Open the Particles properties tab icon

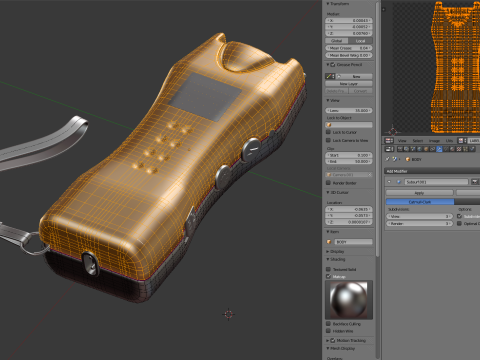click(465, 149)
